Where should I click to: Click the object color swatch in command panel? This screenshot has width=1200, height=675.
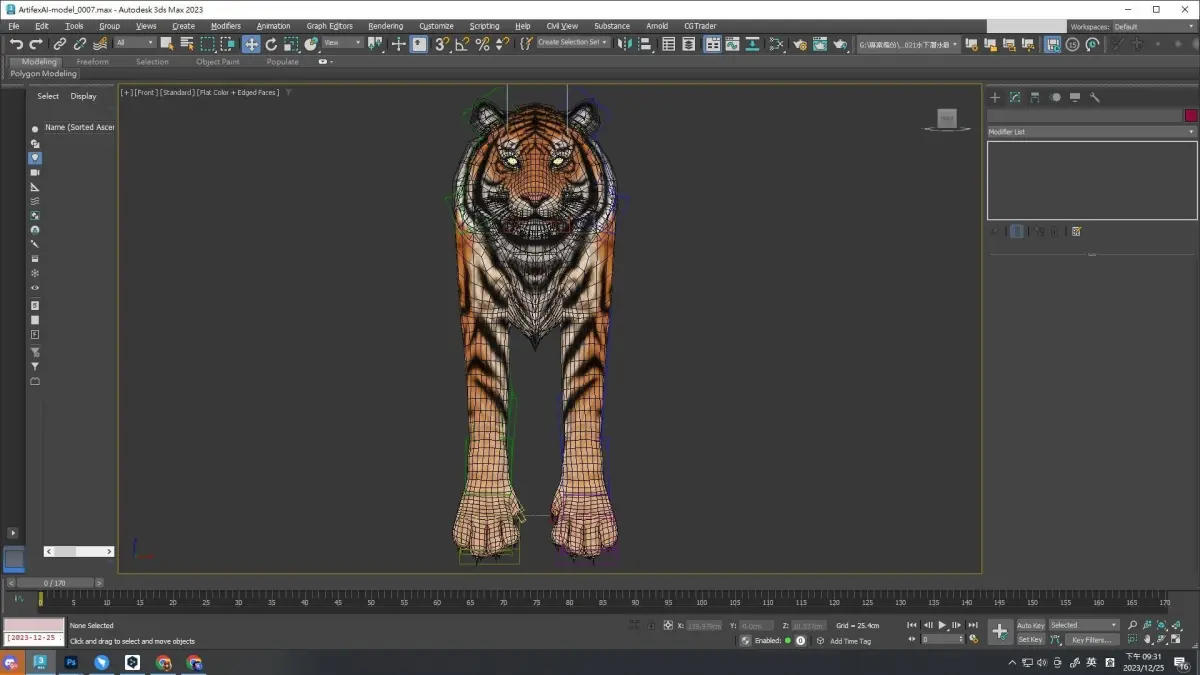click(x=1190, y=116)
